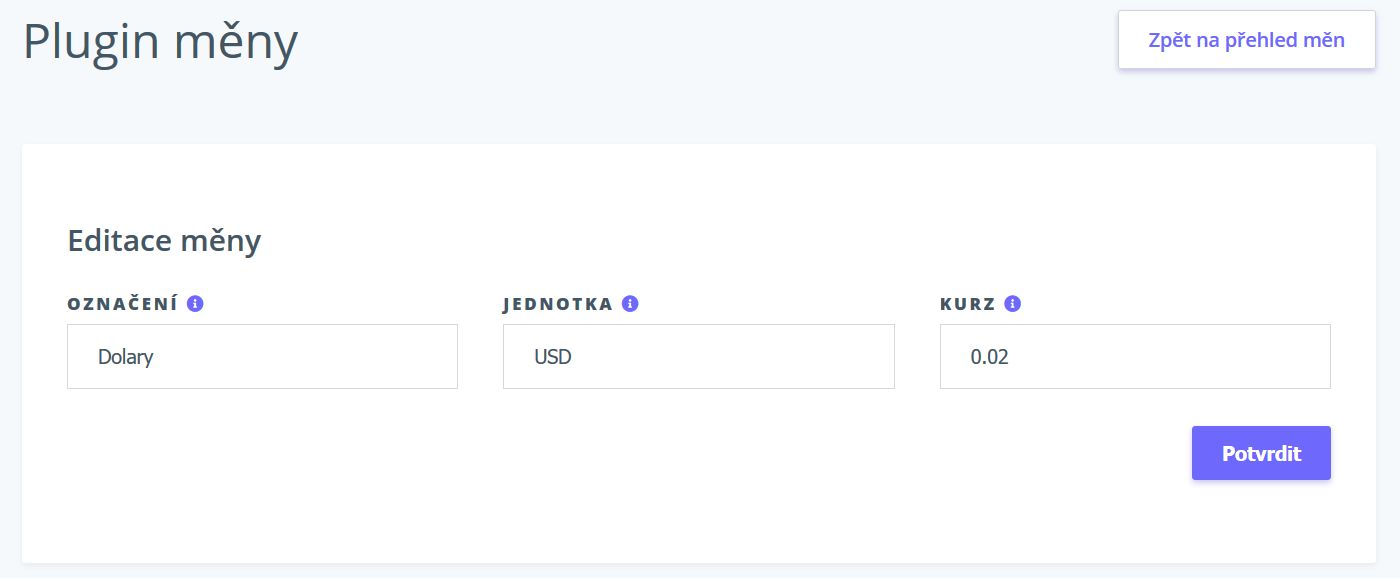The width and height of the screenshot is (1400, 578).
Task: Go back via Zpět na přehled měn
Action: (x=1247, y=40)
